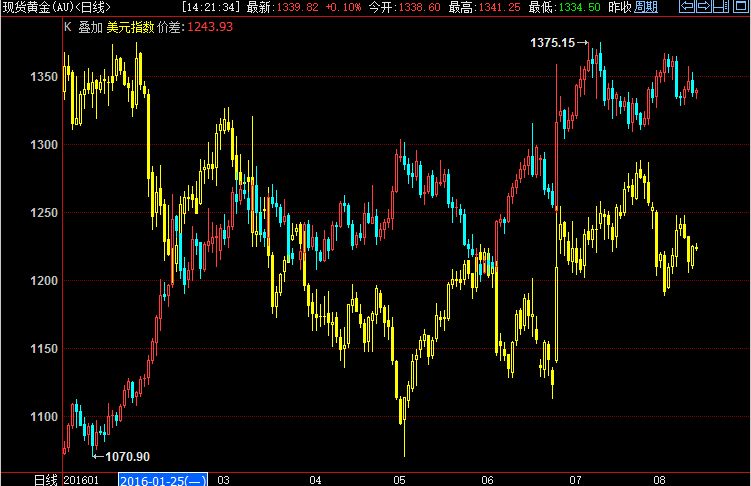The height and width of the screenshot is (486, 751).
Task: Jump to the 03 month marker
Action: (223, 480)
